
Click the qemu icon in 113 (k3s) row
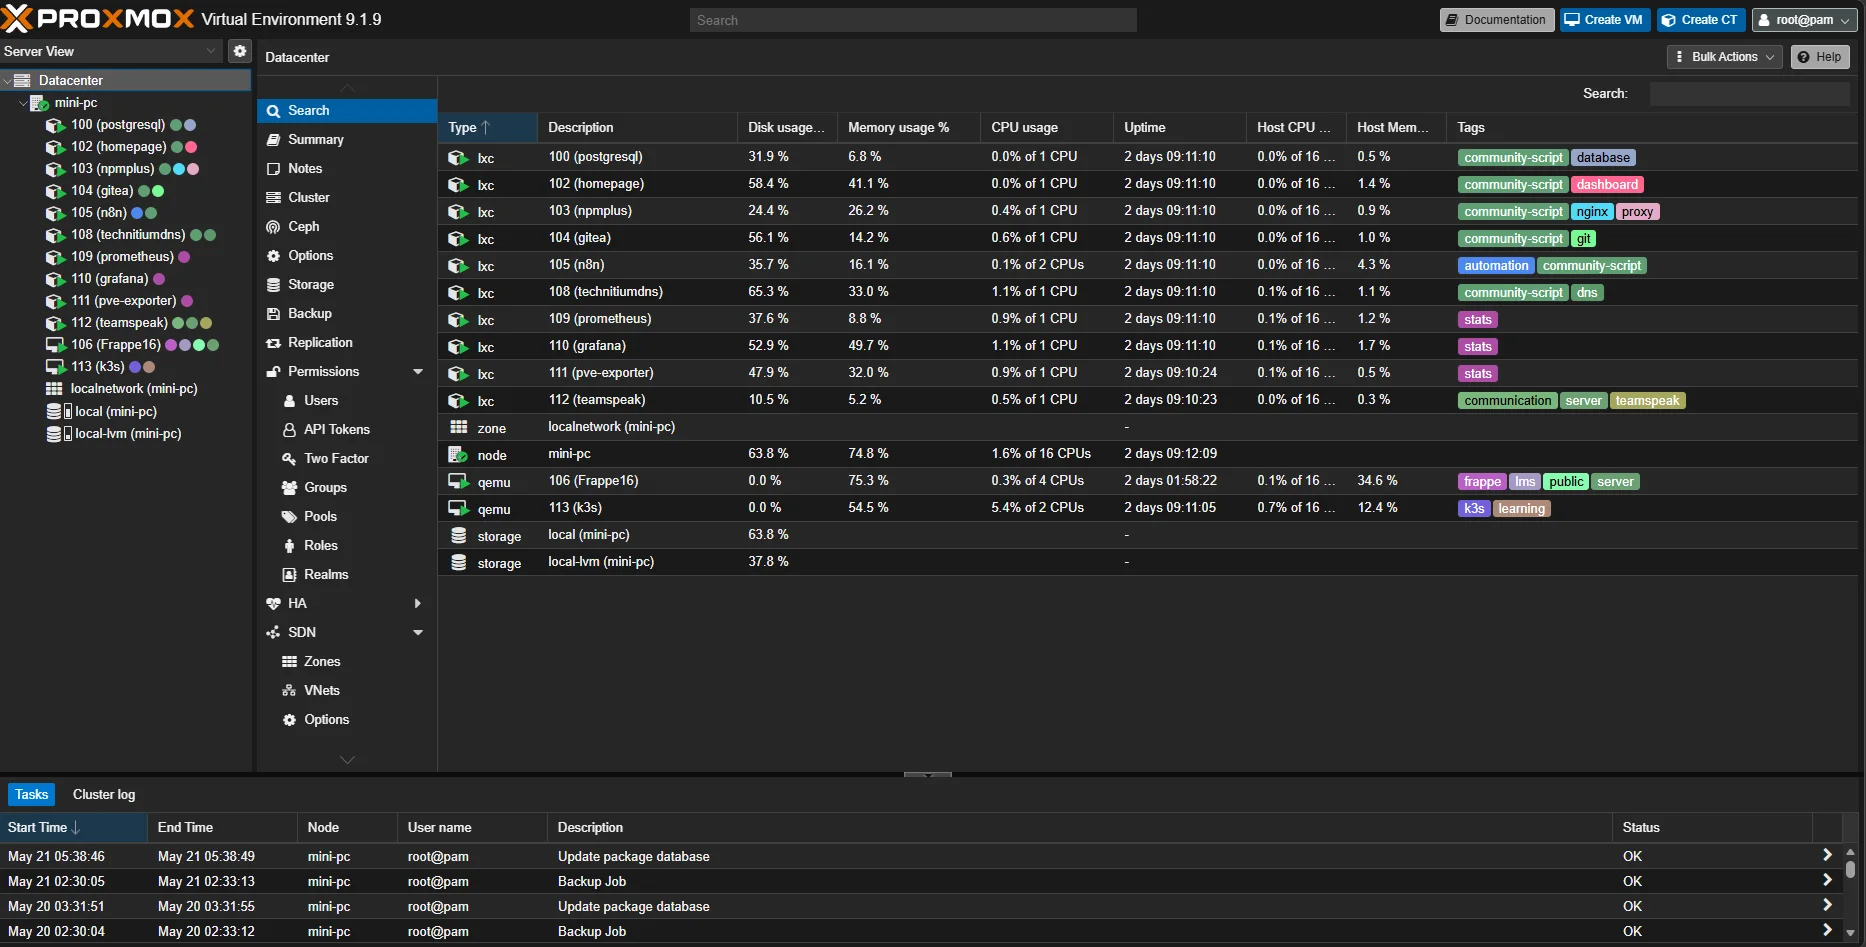point(458,508)
